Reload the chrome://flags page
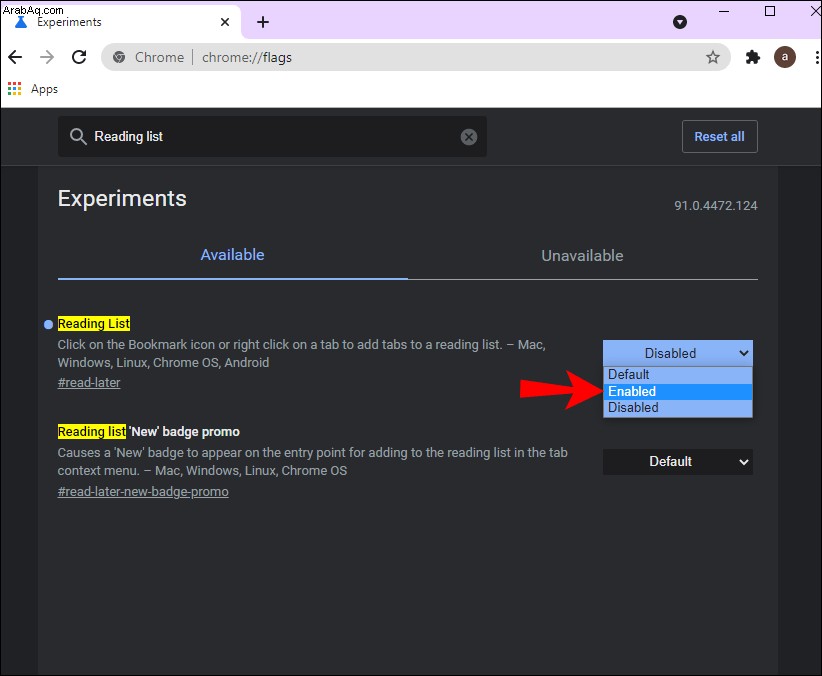Screen dimensions: 822x676 [x=79, y=57]
